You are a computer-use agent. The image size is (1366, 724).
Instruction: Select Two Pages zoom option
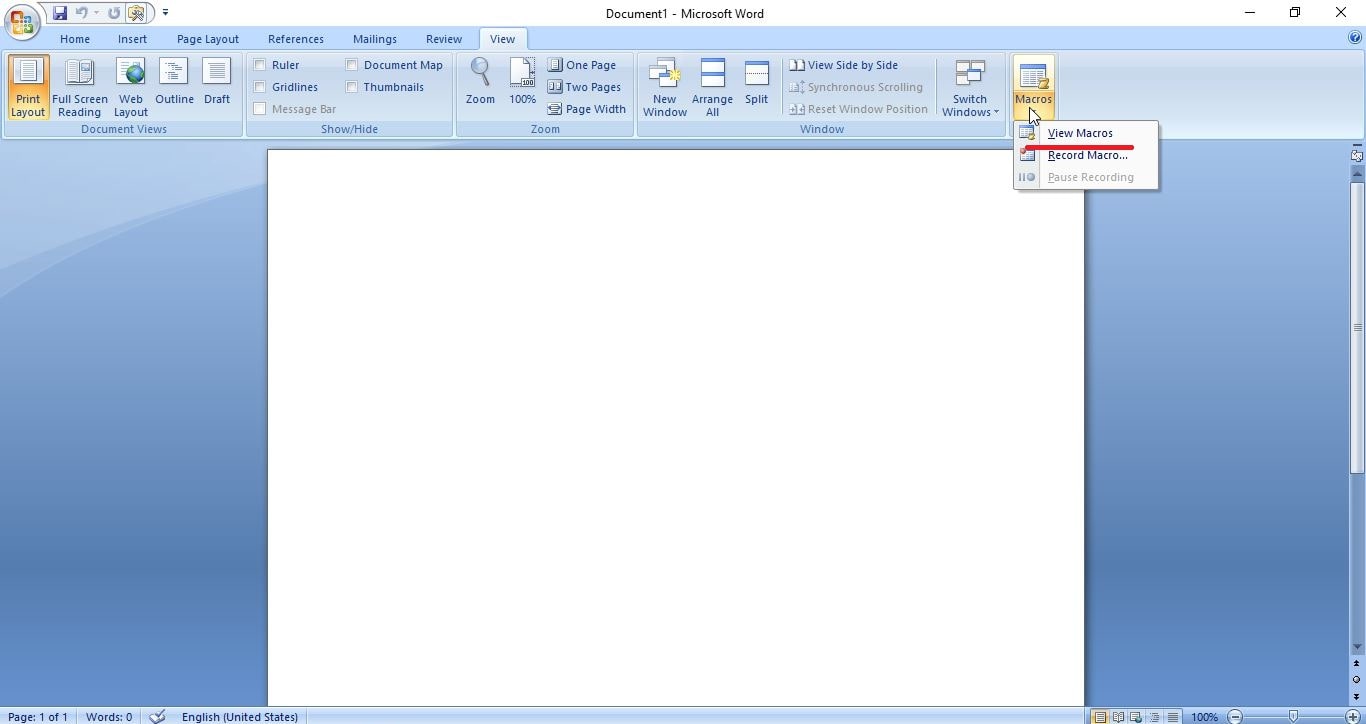(x=585, y=87)
